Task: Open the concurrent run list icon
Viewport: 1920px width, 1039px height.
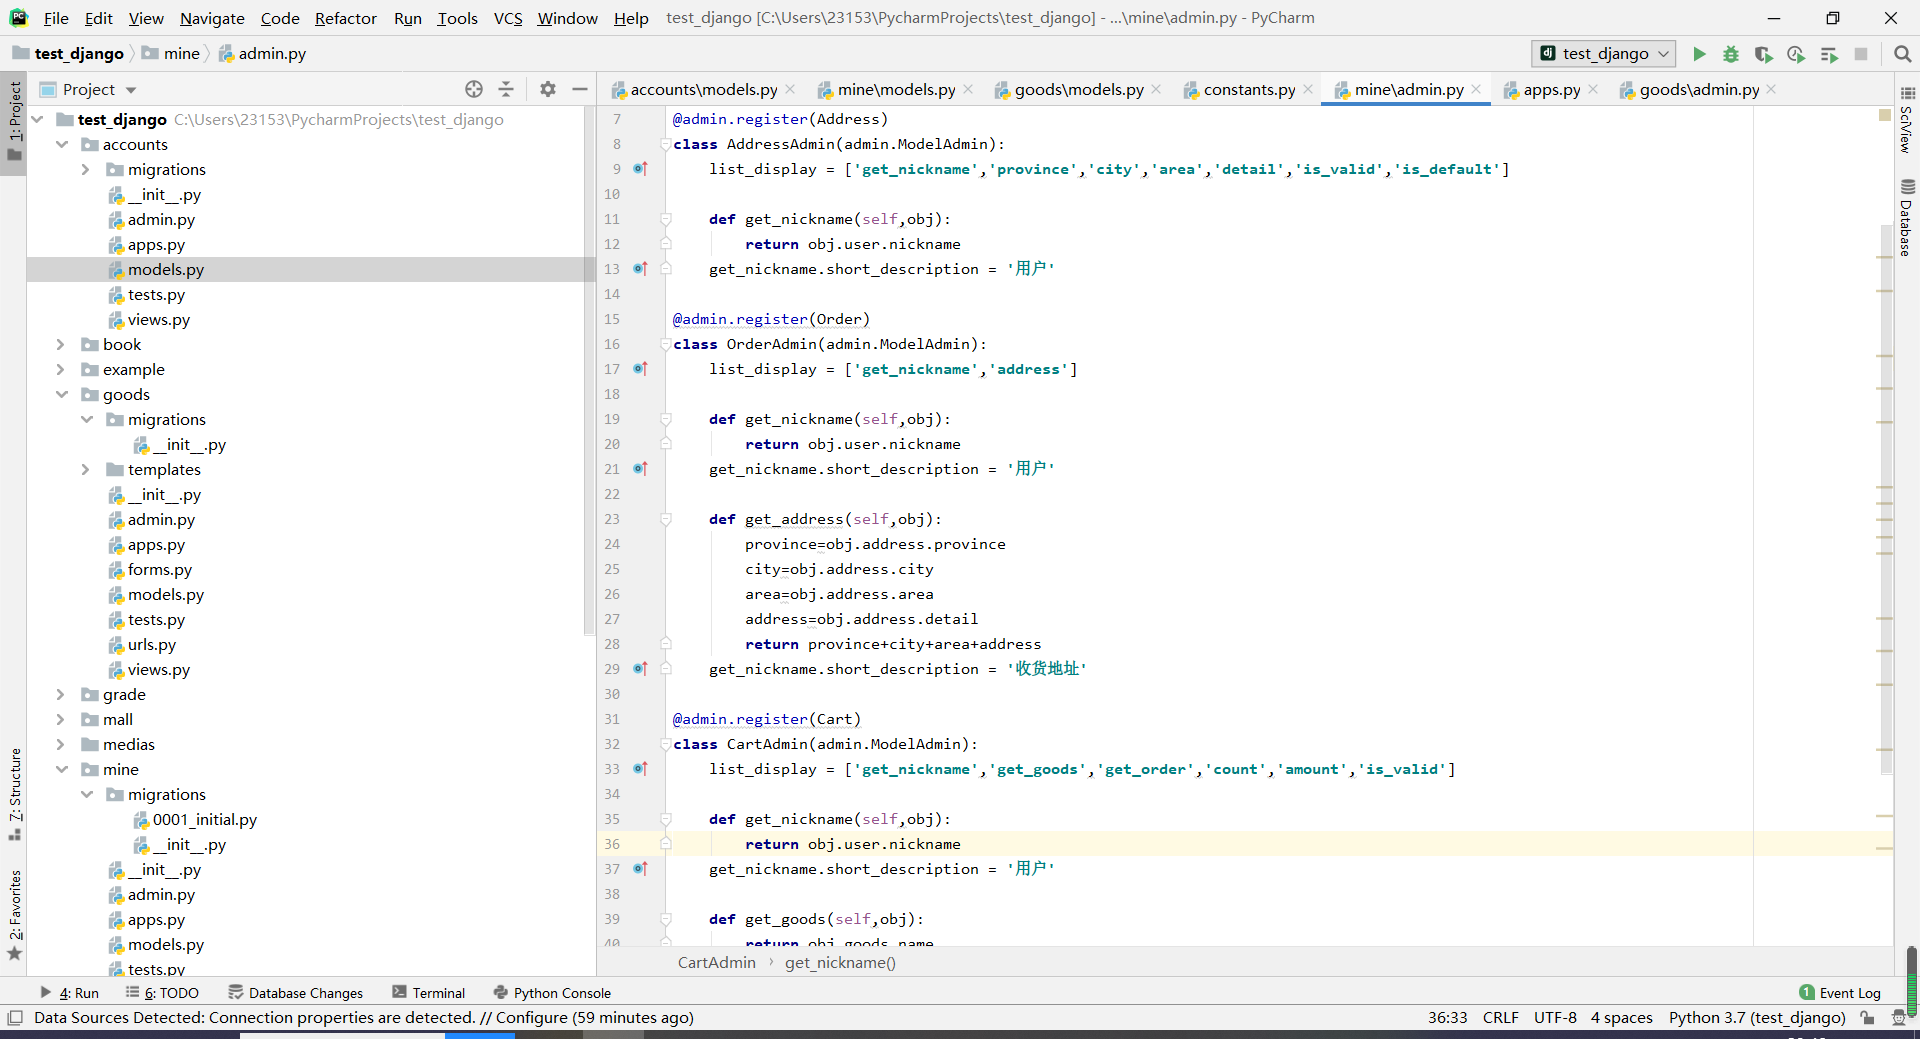Action: point(1829,54)
